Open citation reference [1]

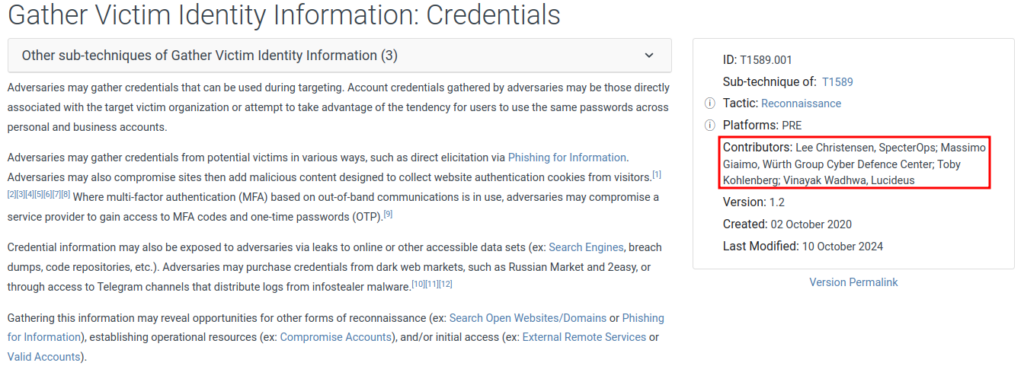(657, 175)
